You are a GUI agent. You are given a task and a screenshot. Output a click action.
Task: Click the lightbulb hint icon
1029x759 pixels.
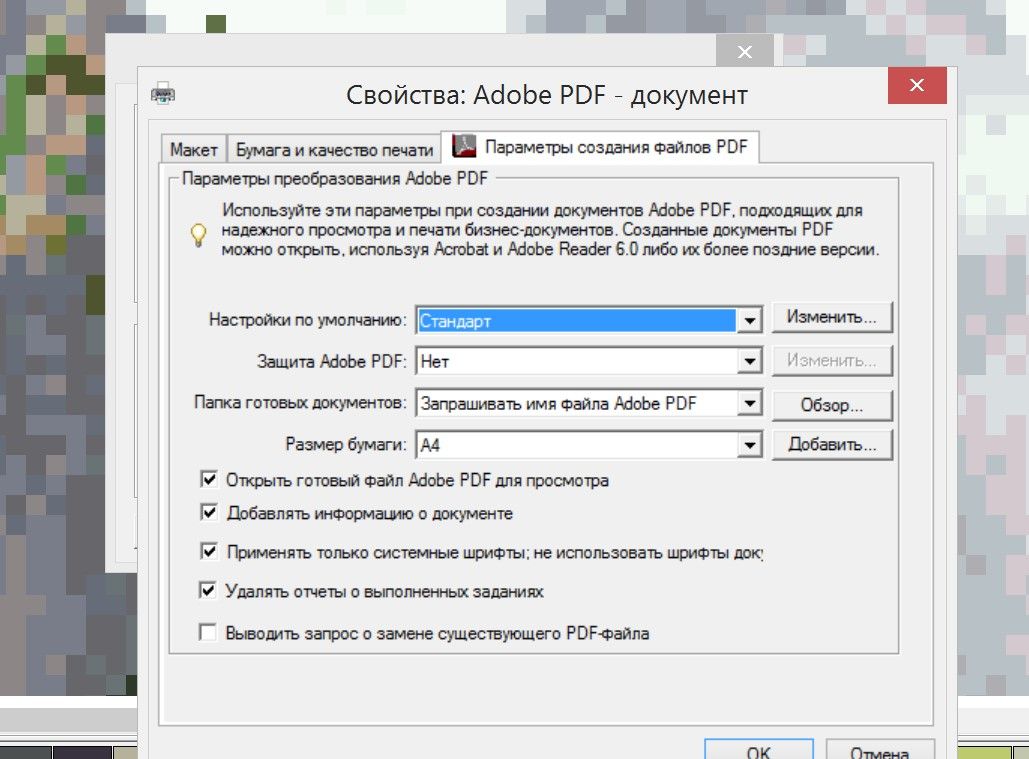click(198, 235)
